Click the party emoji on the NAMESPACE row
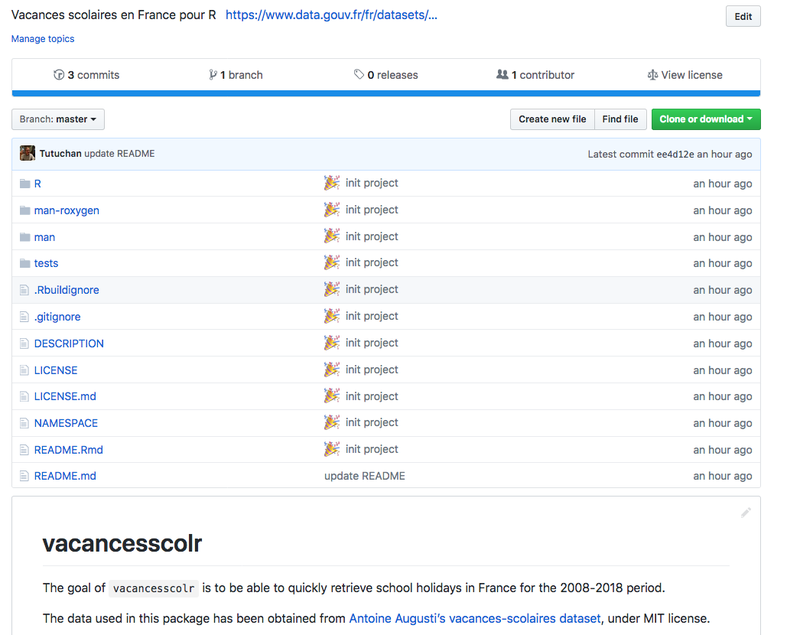 [332, 423]
